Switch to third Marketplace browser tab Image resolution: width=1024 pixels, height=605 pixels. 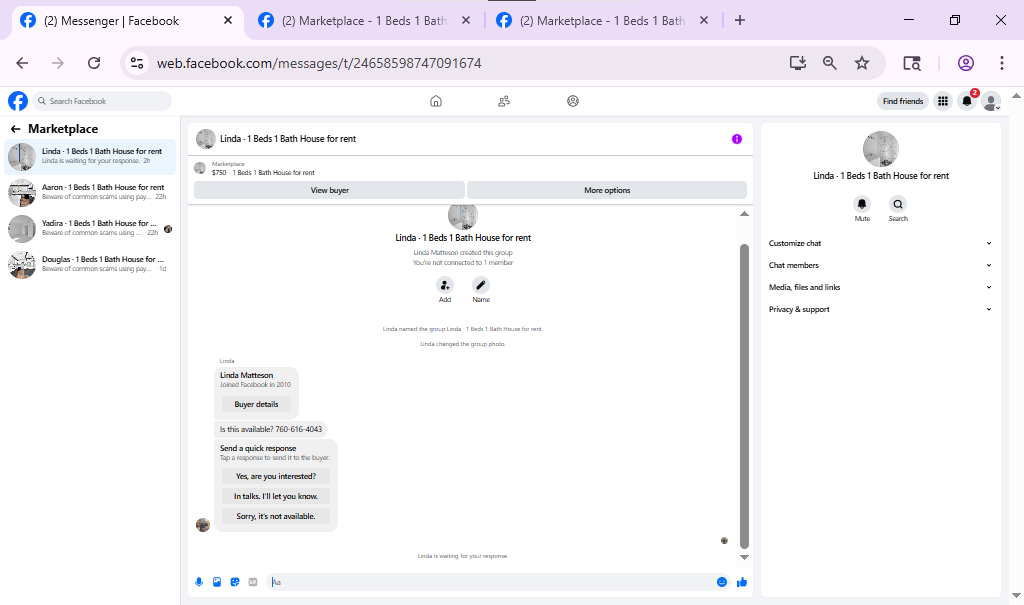tap(601, 21)
